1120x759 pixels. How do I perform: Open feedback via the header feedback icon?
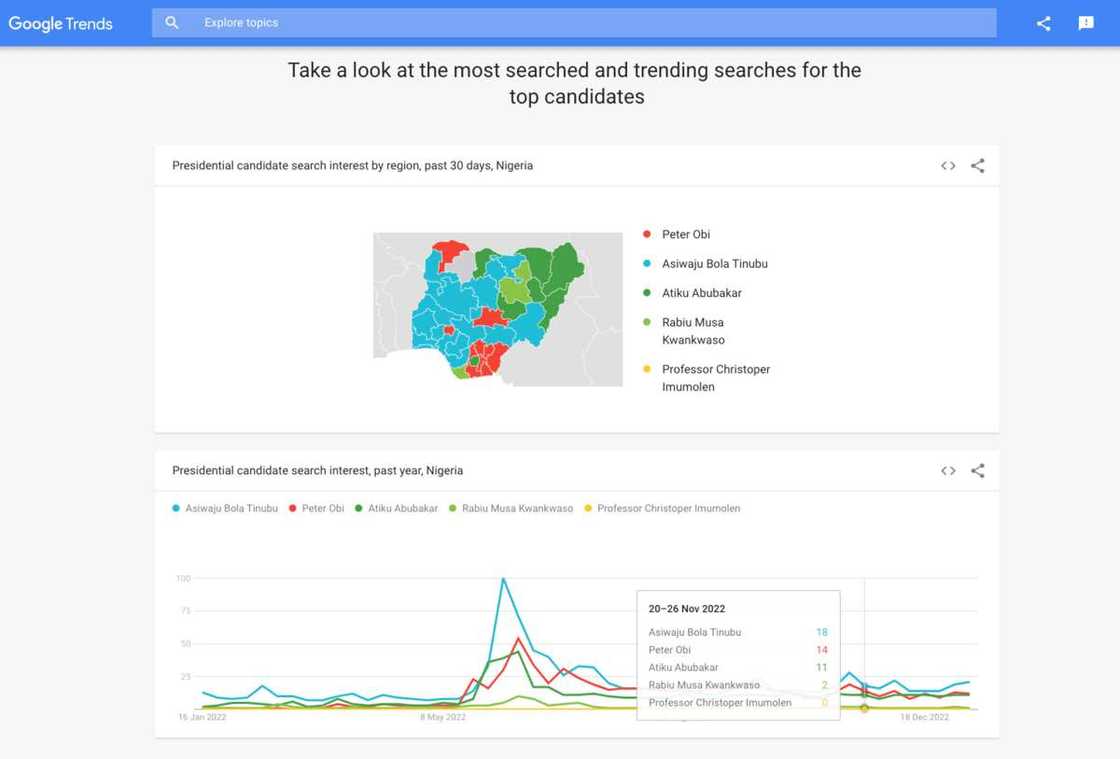pos(1085,22)
